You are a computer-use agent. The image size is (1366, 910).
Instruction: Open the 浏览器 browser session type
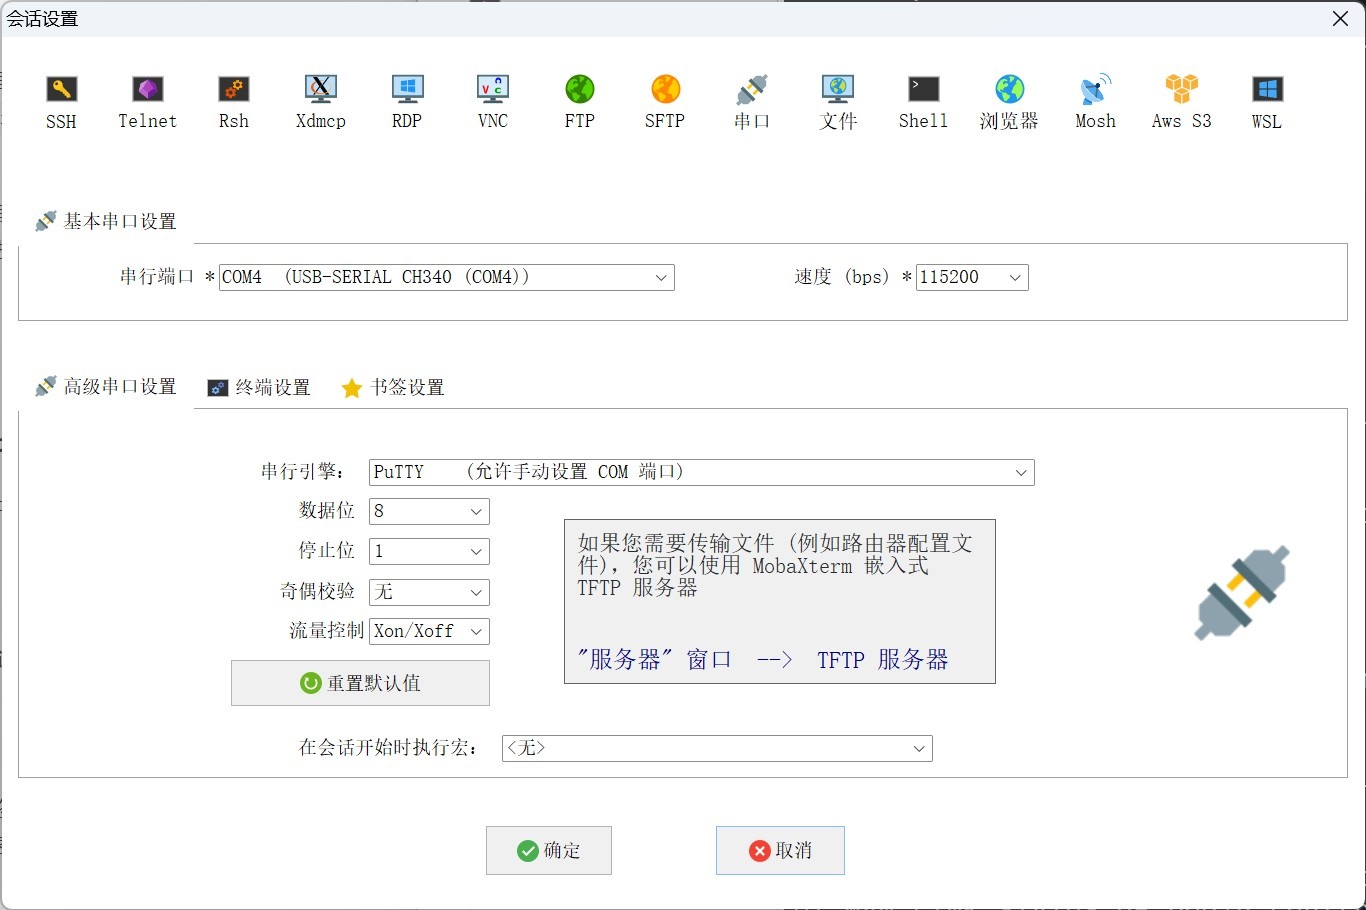click(1009, 102)
